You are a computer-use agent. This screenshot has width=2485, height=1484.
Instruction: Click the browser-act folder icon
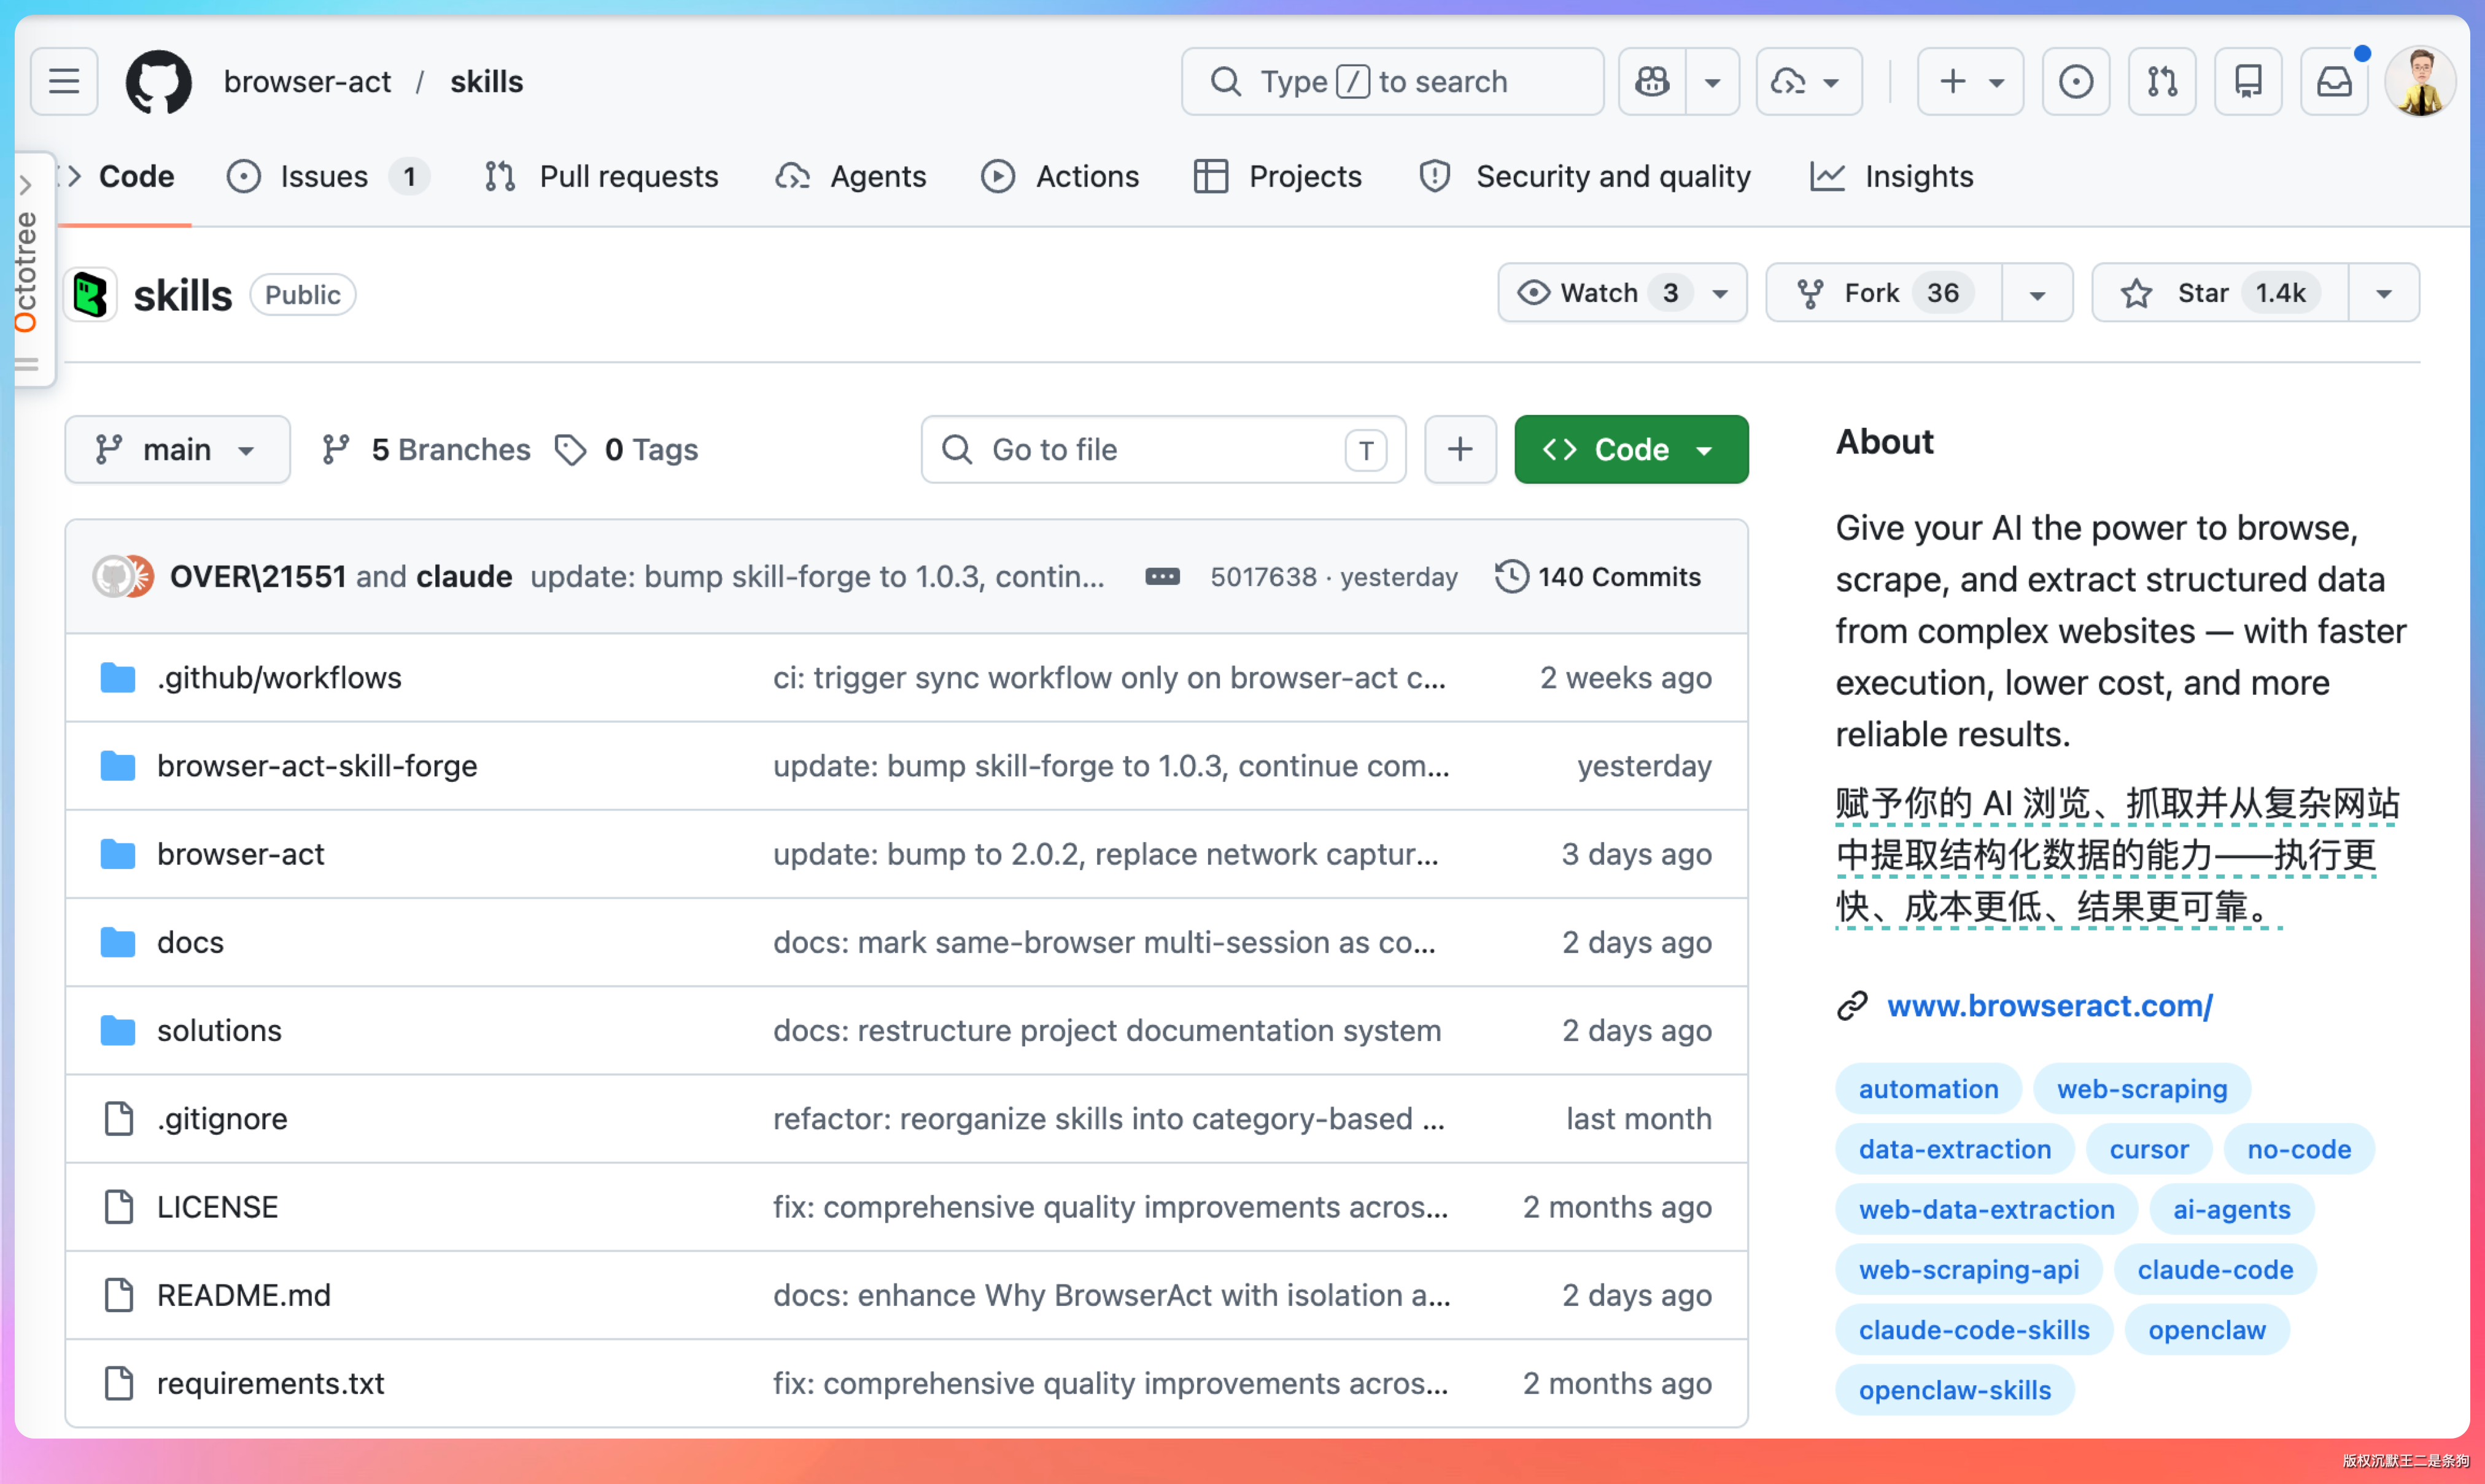[118, 854]
